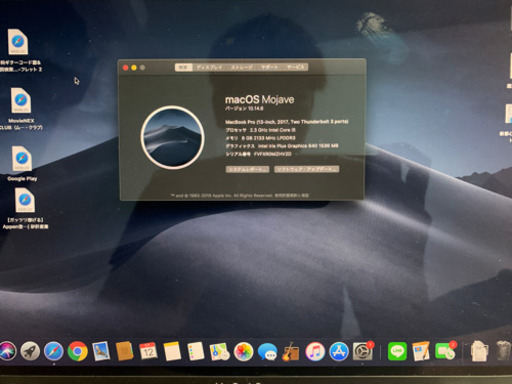This screenshot has height=384, width=512.
Task: Click the serial number line
Action: click(x=258, y=154)
